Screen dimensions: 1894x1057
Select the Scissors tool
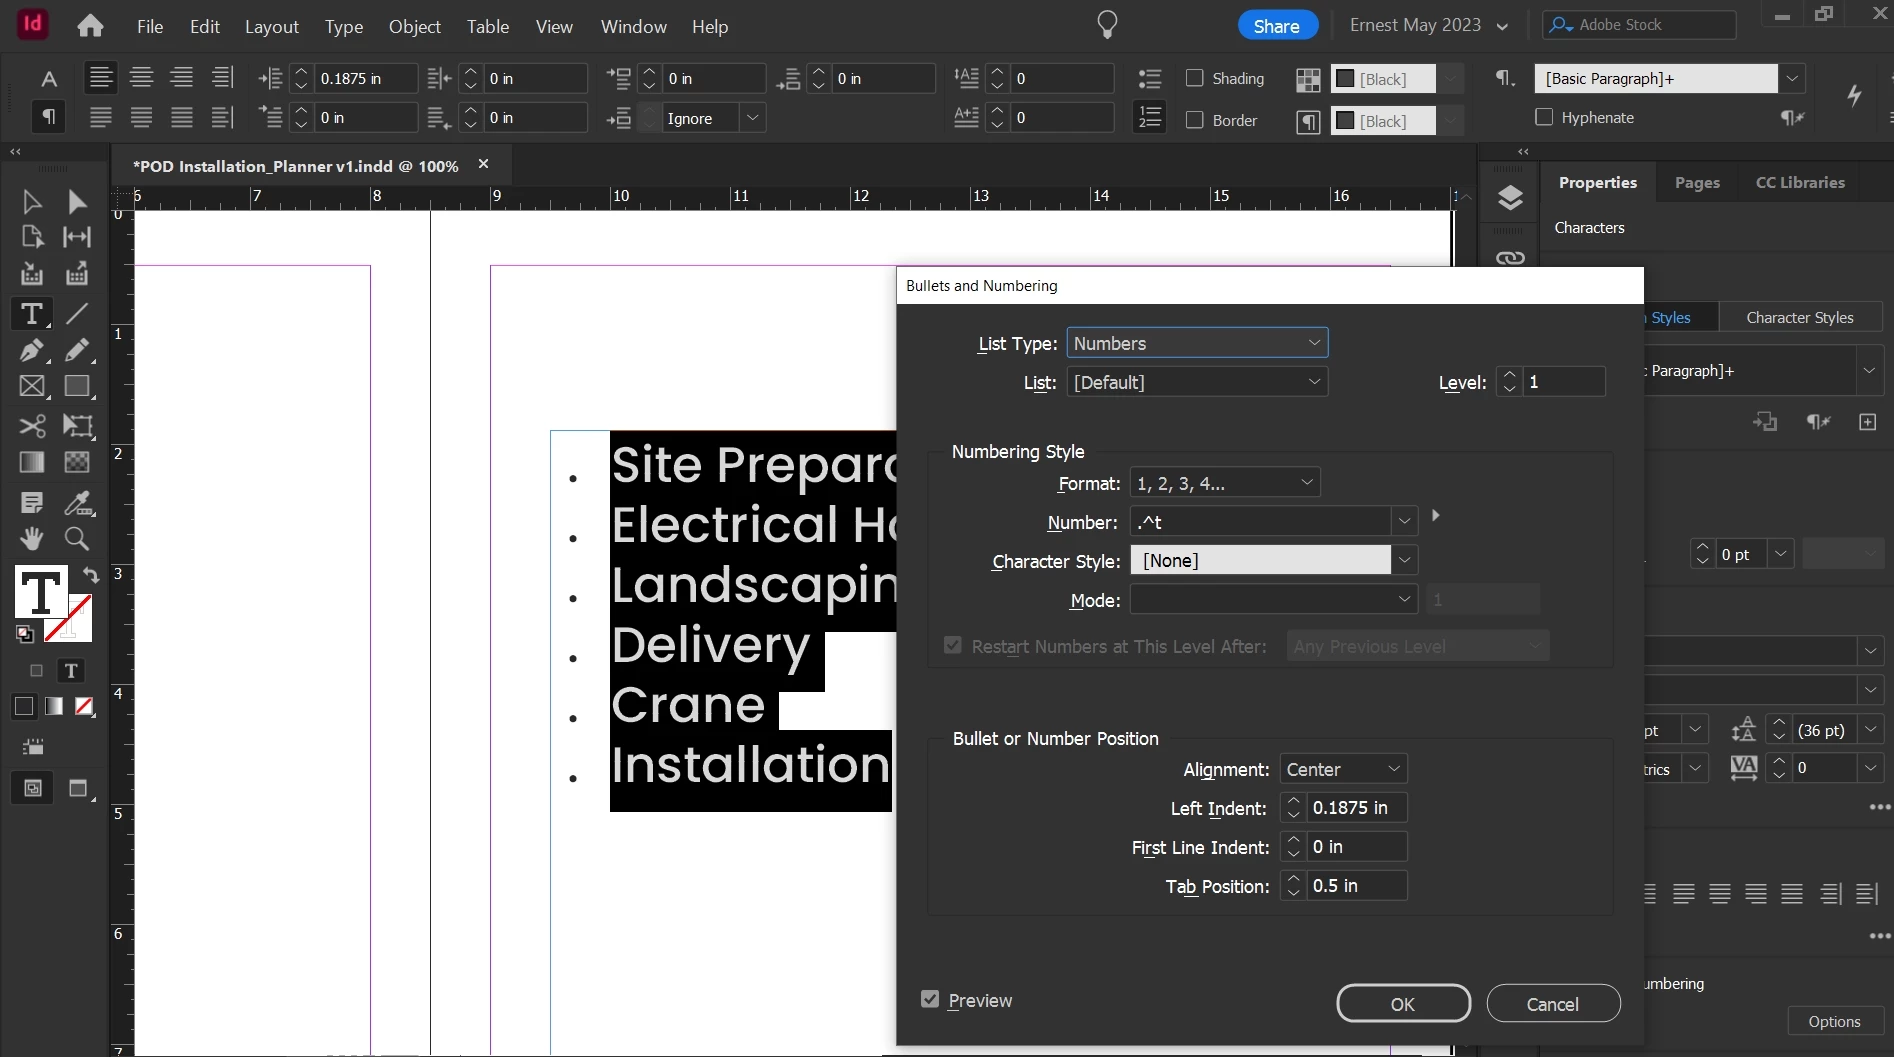[32, 426]
